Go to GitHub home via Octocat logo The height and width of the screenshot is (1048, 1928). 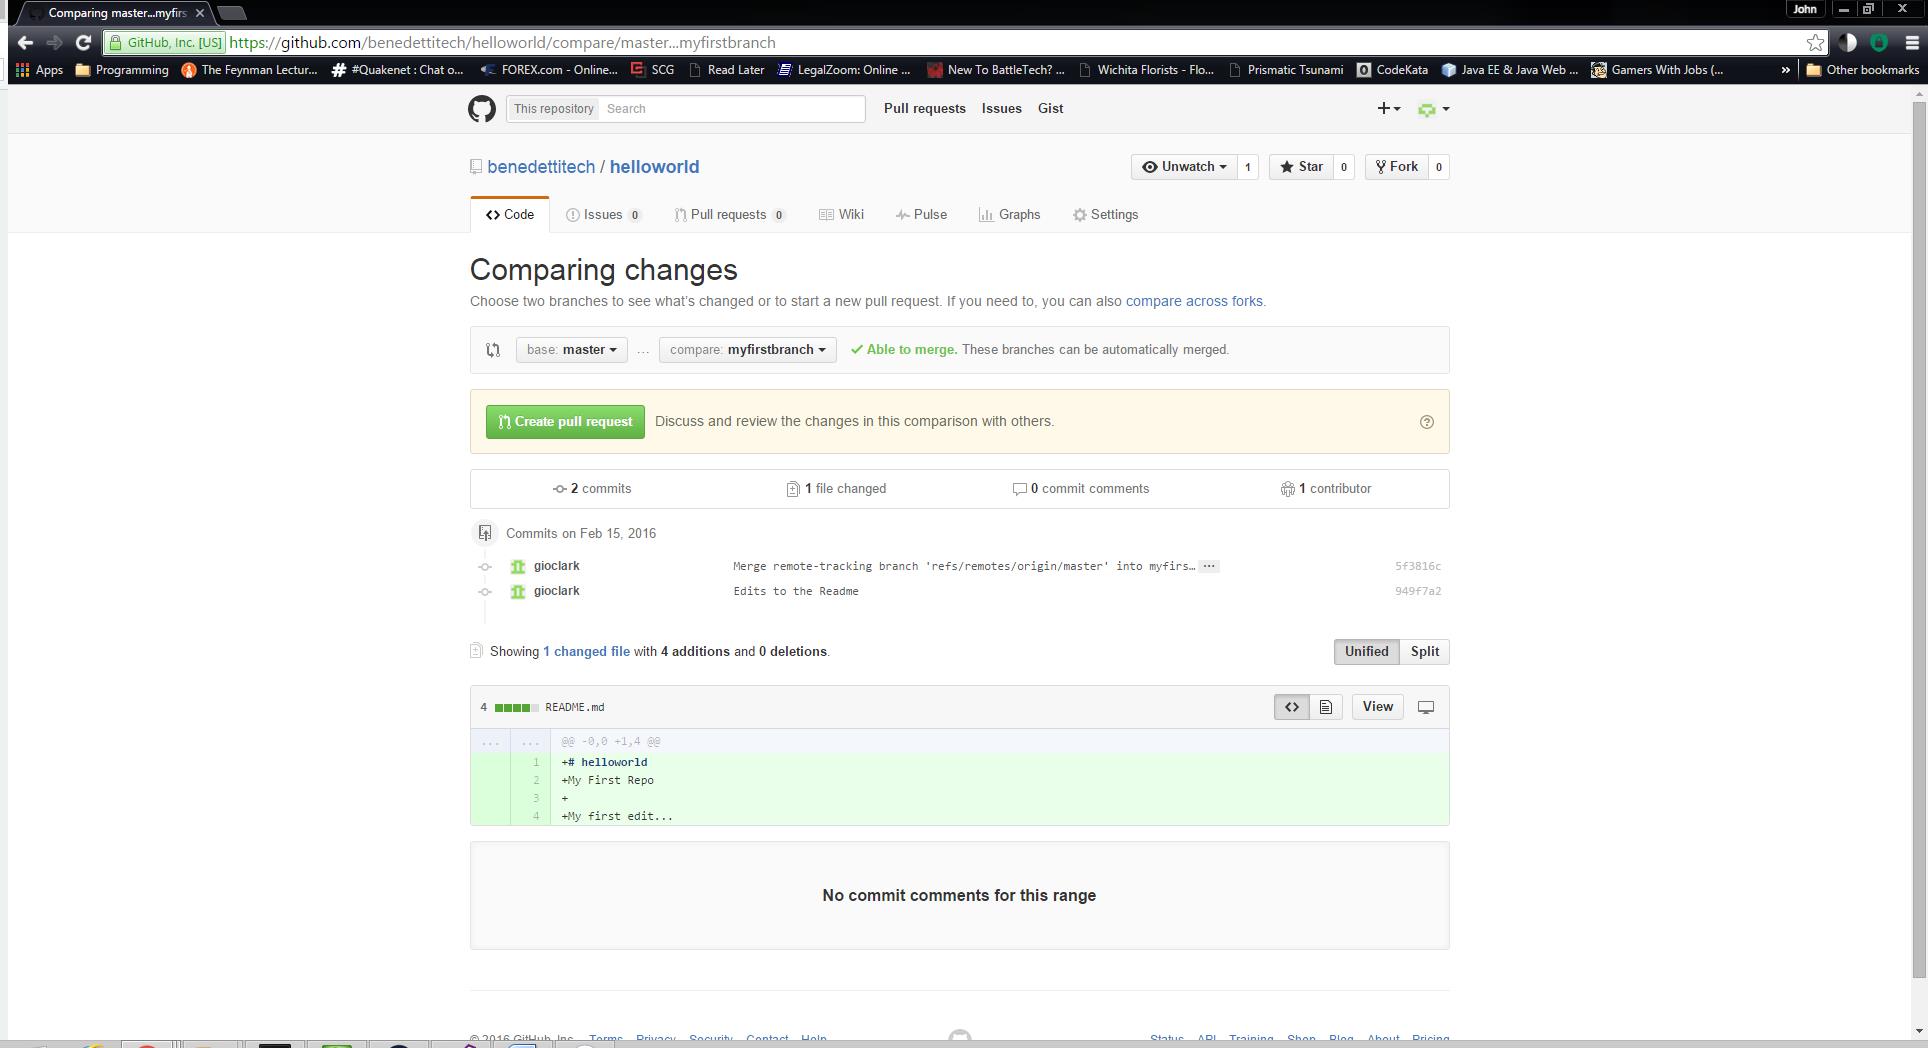pos(482,109)
